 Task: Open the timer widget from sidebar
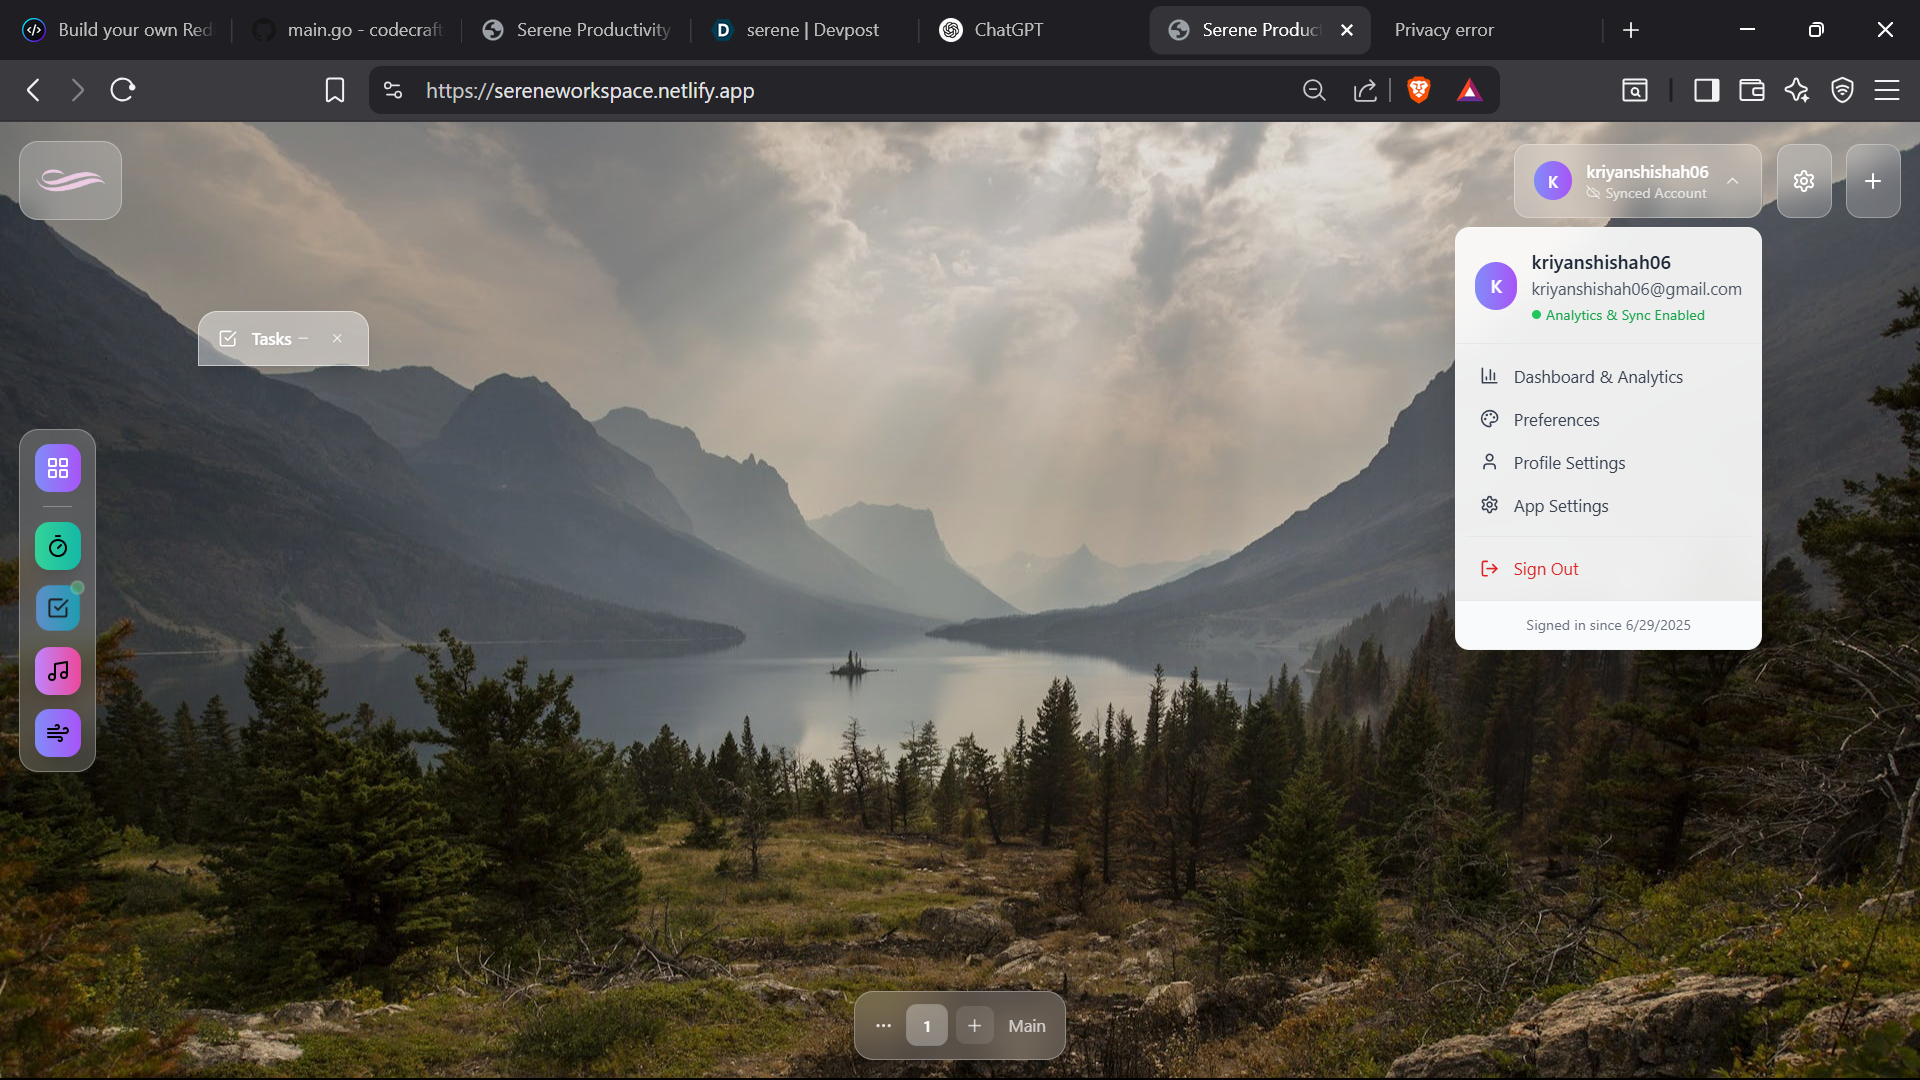tap(58, 546)
